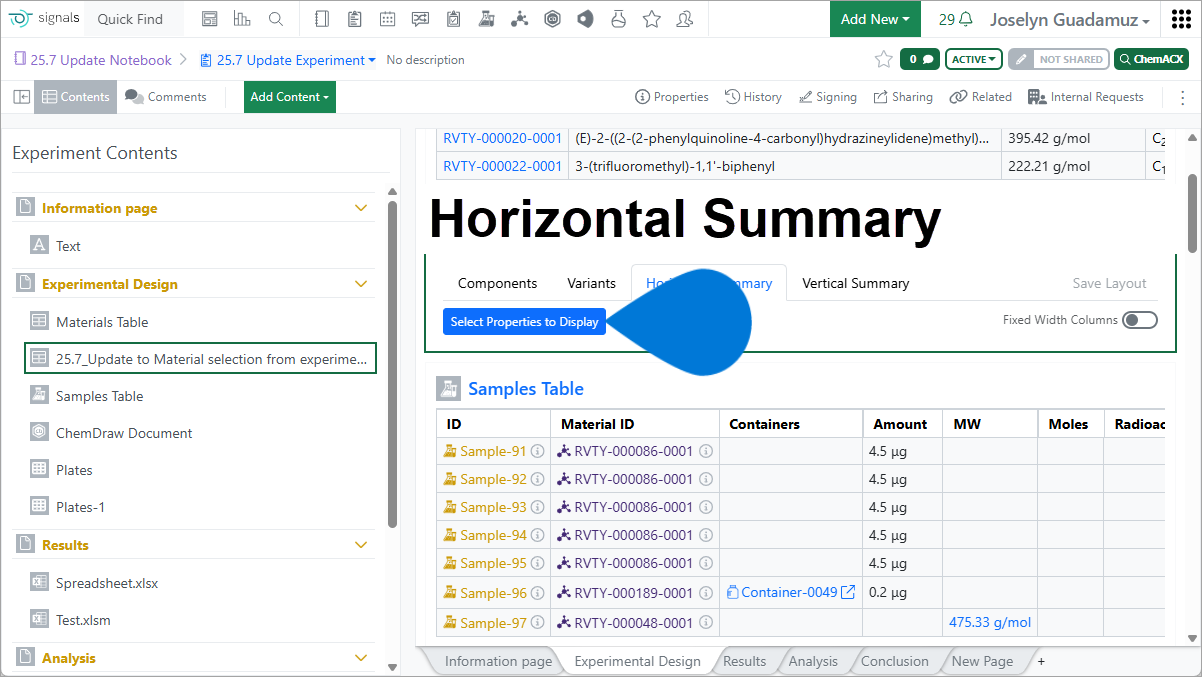The height and width of the screenshot is (677, 1202).
Task: Select ChemDraw Document in contents tree
Action: click(124, 433)
